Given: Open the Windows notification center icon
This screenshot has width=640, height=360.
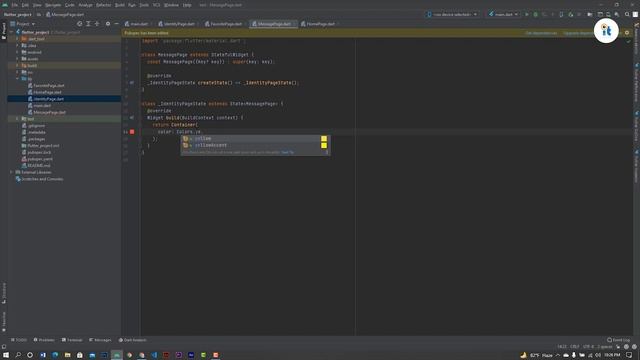Looking at the screenshot, I should coord(629,355).
